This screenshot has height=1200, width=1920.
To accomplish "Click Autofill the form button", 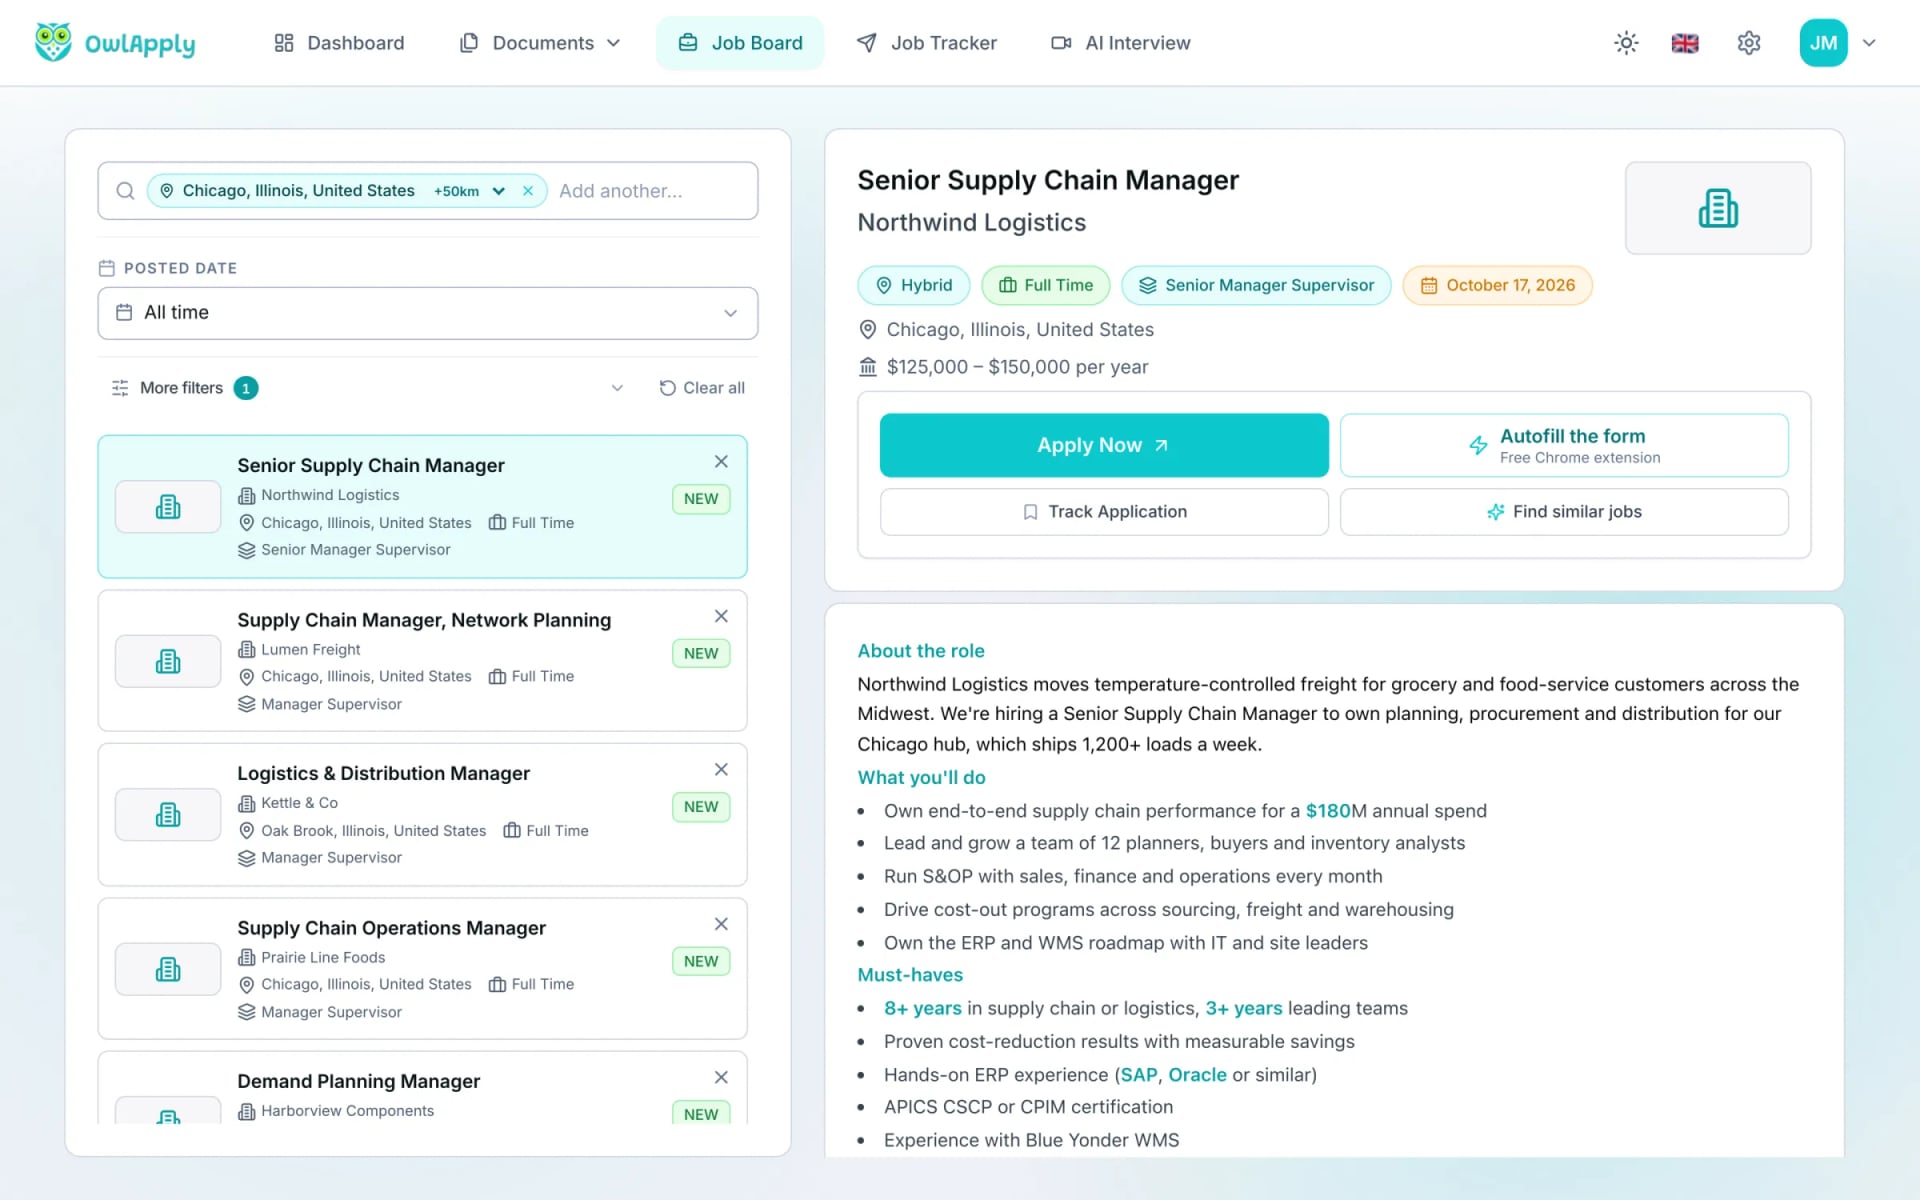I will click(x=1564, y=445).
